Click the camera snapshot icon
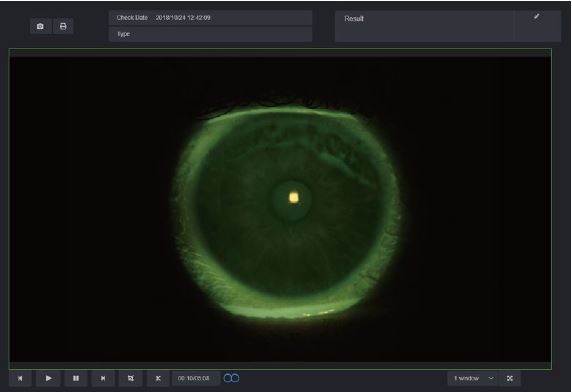 coord(40,26)
